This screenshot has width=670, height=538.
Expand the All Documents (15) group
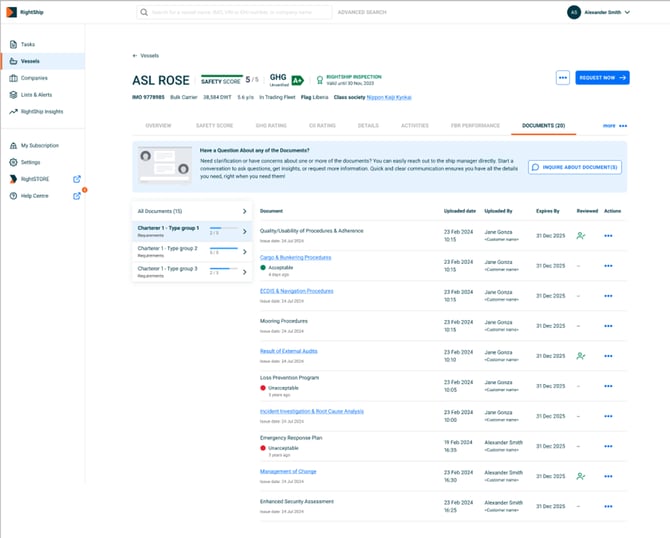[244, 212]
